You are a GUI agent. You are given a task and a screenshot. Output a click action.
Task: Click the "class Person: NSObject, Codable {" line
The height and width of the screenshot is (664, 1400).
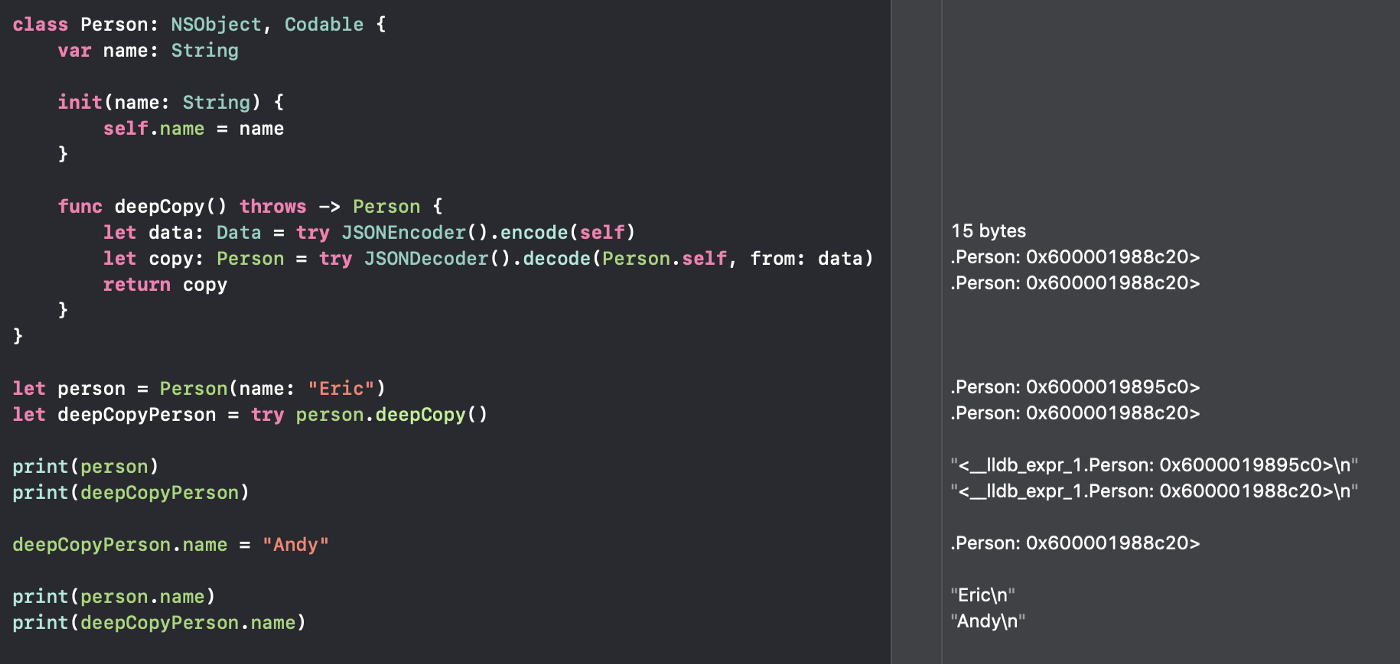[x=199, y=25]
